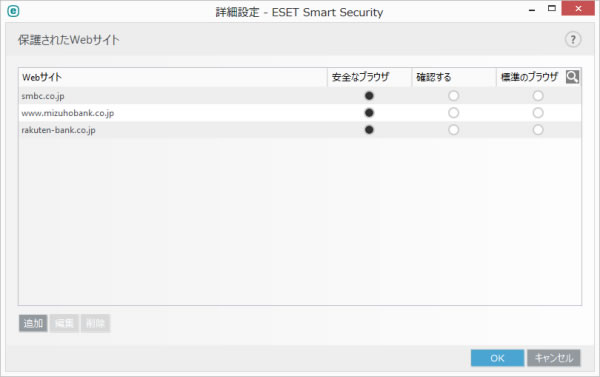Close the window with red X
This screenshot has width=600, height=377.
tap(578, 8)
